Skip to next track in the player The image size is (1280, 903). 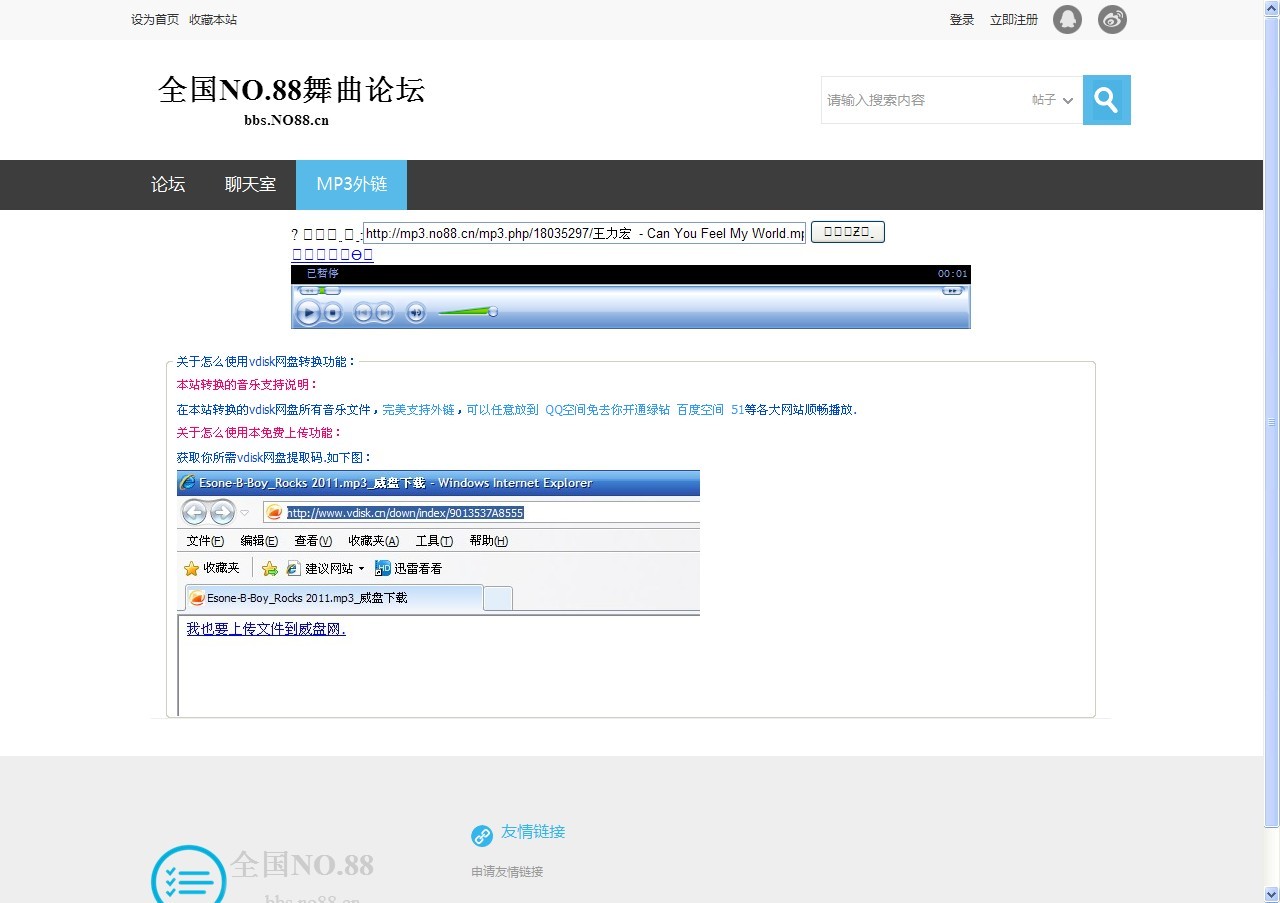tap(384, 313)
